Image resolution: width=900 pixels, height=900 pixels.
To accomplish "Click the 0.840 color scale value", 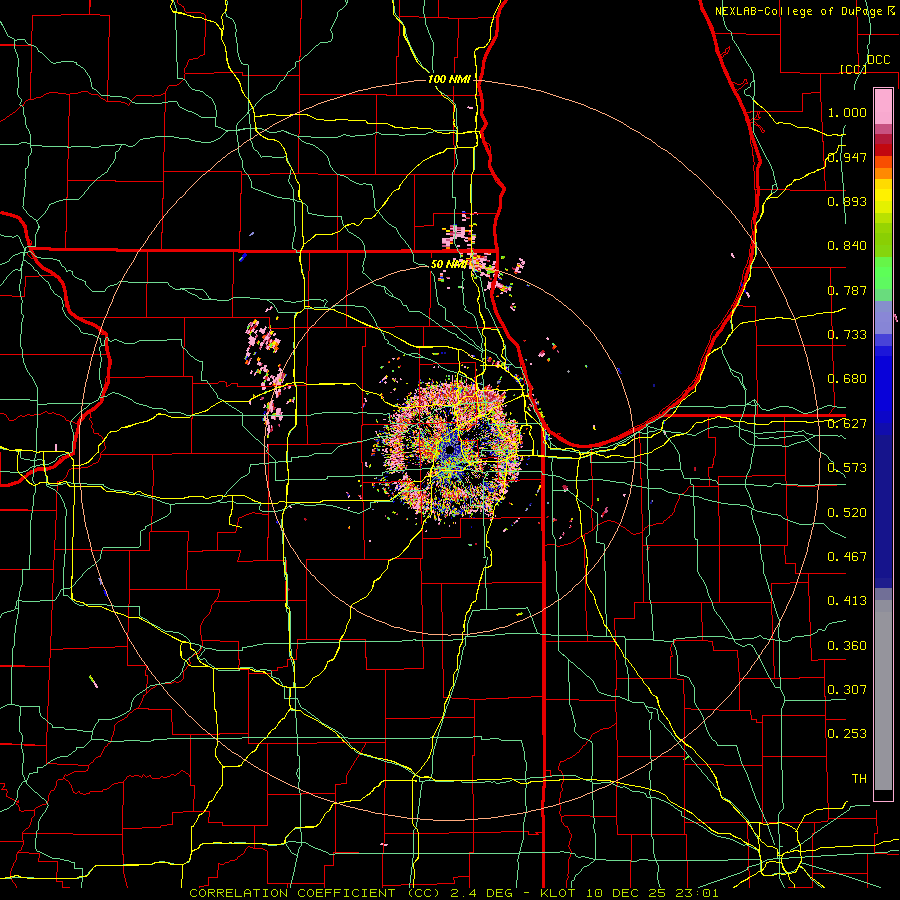I will coord(847,246).
